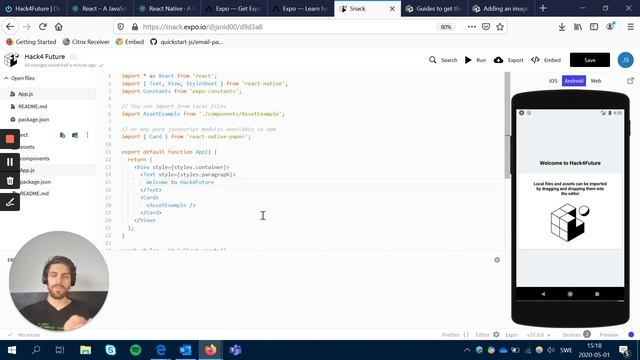The image size is (640, 360).
Task: Click the 80% zoom level indicator
Action: point(446,27)
